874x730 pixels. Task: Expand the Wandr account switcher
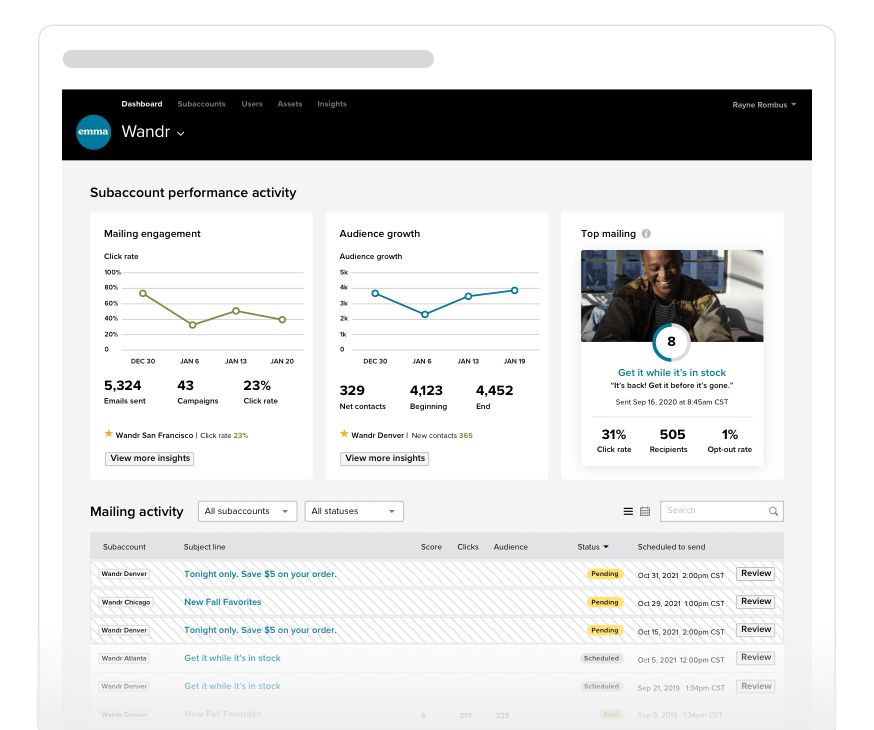point(181,132)
